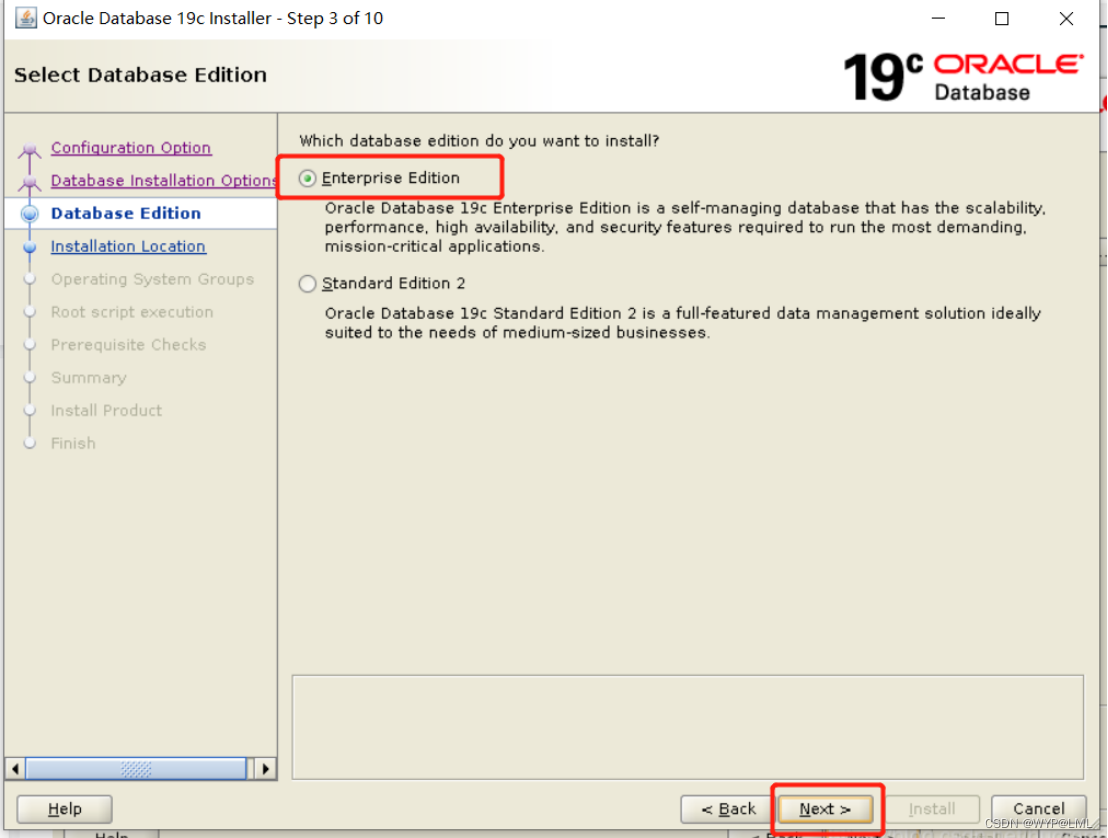The image size is (1108, 838).
Task: Click the sidebar scroll right arrow
Action: tap(265, 768)
